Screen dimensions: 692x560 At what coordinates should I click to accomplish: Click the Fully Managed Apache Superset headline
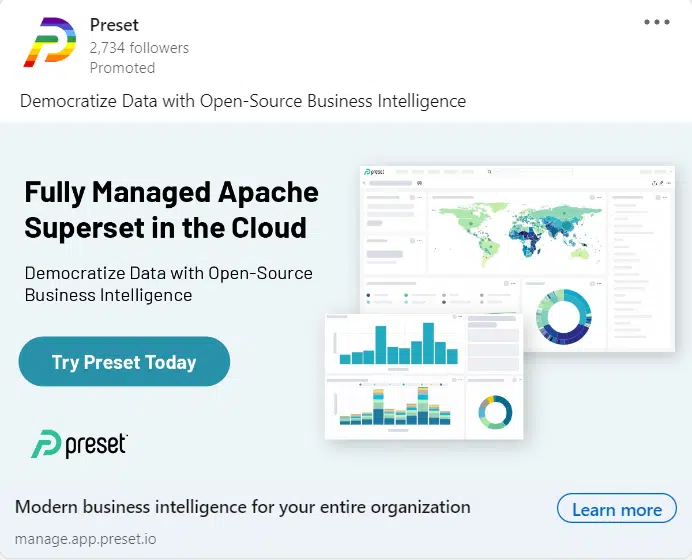171,209
